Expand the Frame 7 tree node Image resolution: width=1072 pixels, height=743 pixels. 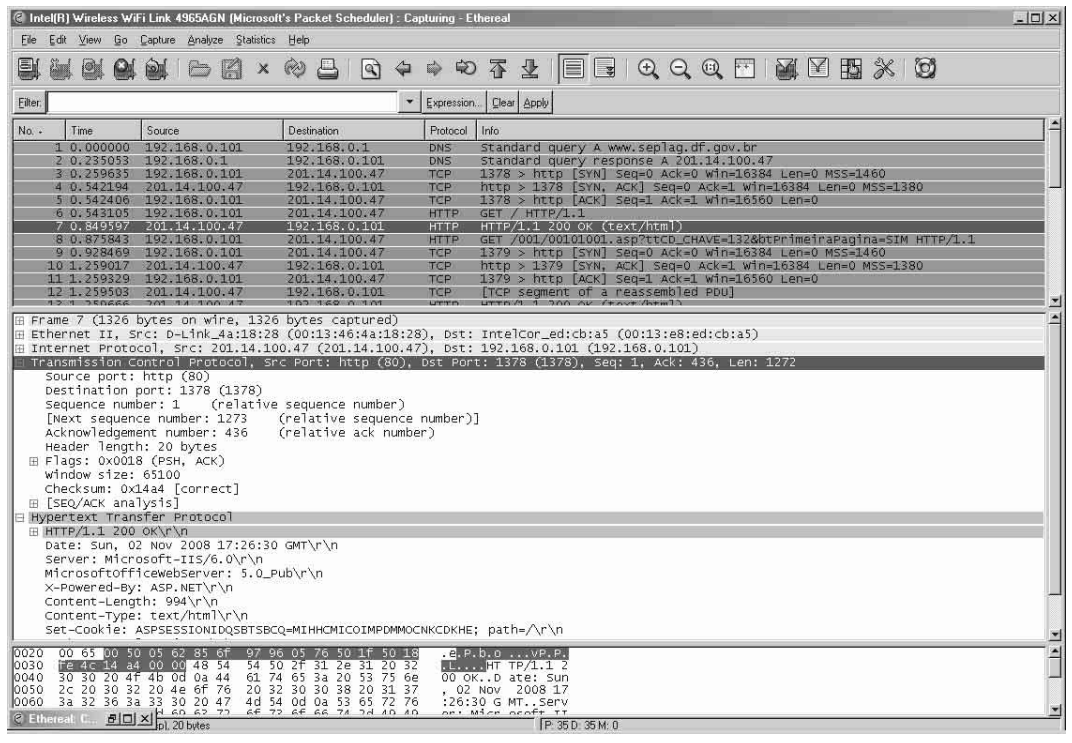pos(20,321)
